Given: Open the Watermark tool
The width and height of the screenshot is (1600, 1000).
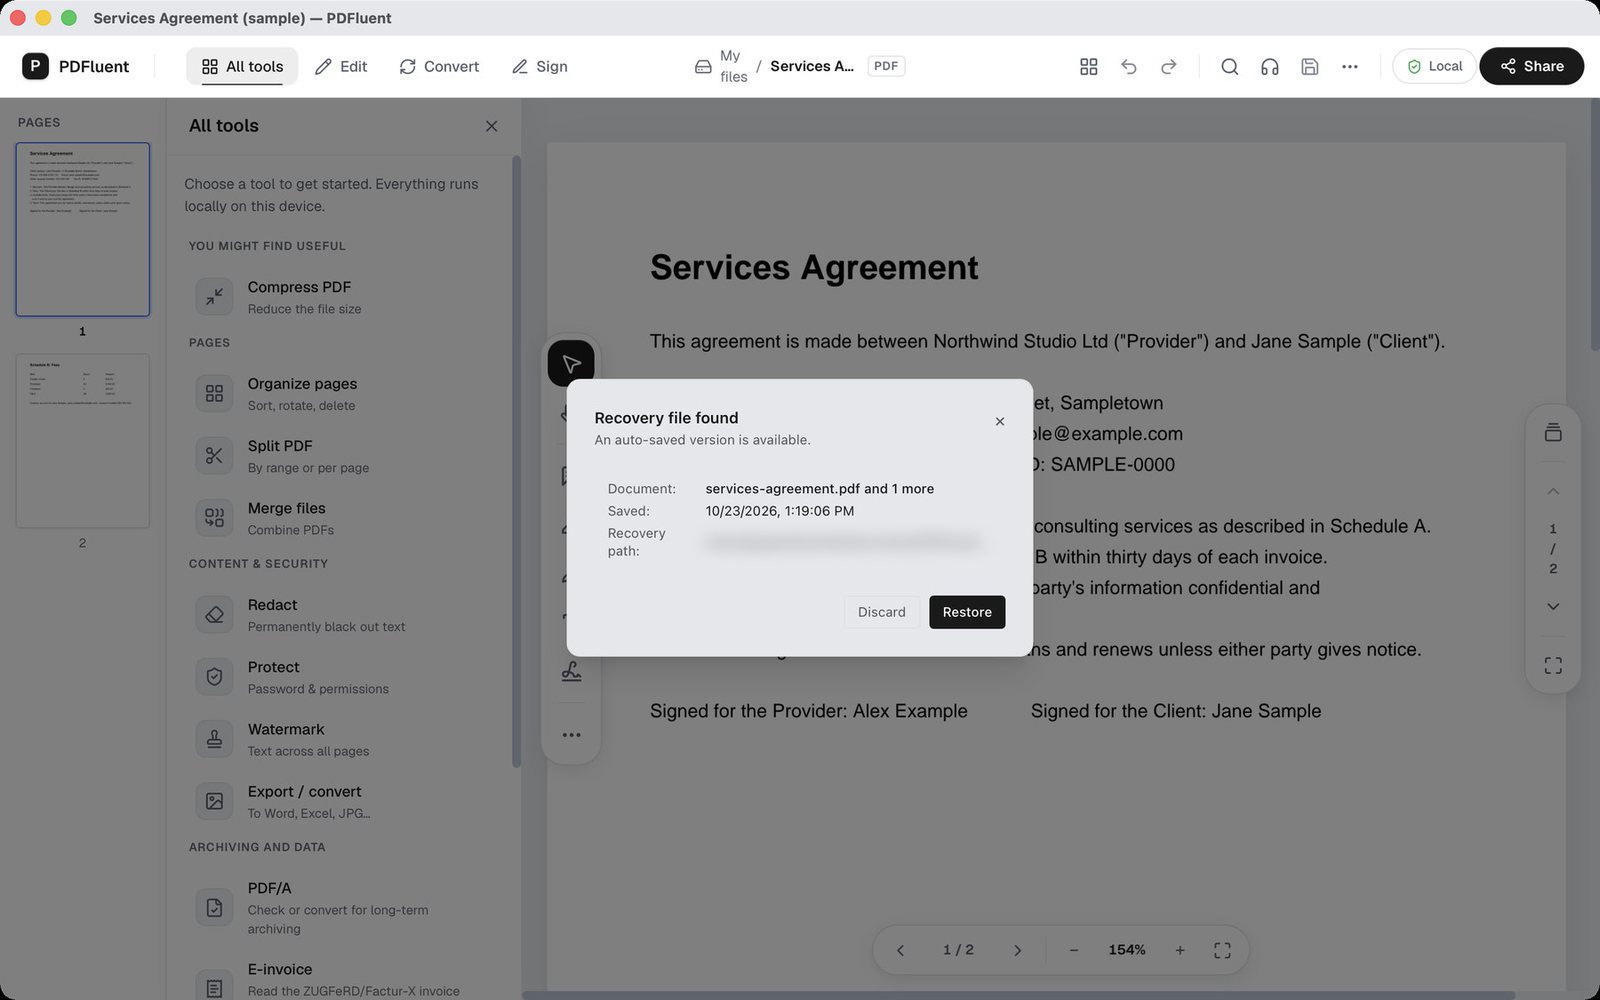Looking at the screenshot, I should pos(346,739).
